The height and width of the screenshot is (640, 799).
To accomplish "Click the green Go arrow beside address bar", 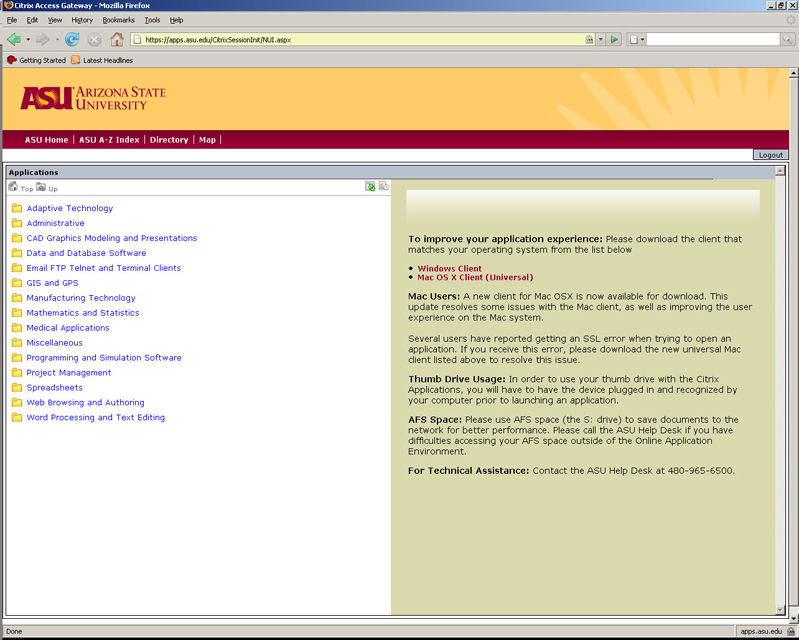I will pyautogui.click(x=614, y=39).
